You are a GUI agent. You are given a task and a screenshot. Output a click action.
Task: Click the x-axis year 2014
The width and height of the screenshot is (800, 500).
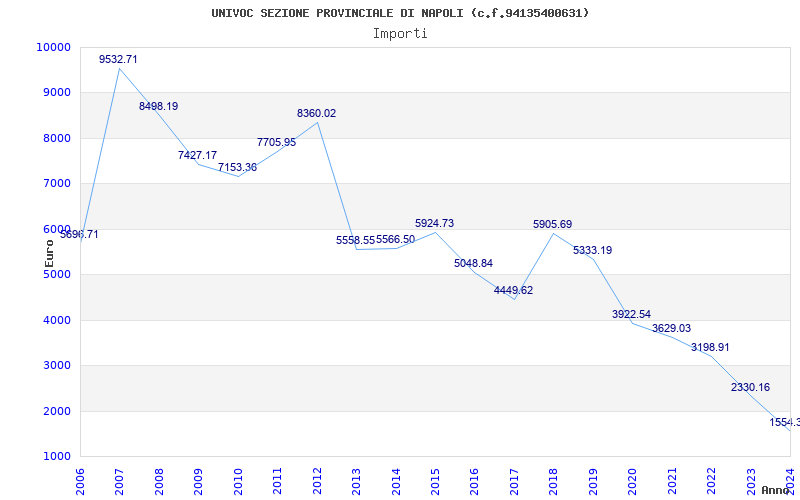click(396, 480)
